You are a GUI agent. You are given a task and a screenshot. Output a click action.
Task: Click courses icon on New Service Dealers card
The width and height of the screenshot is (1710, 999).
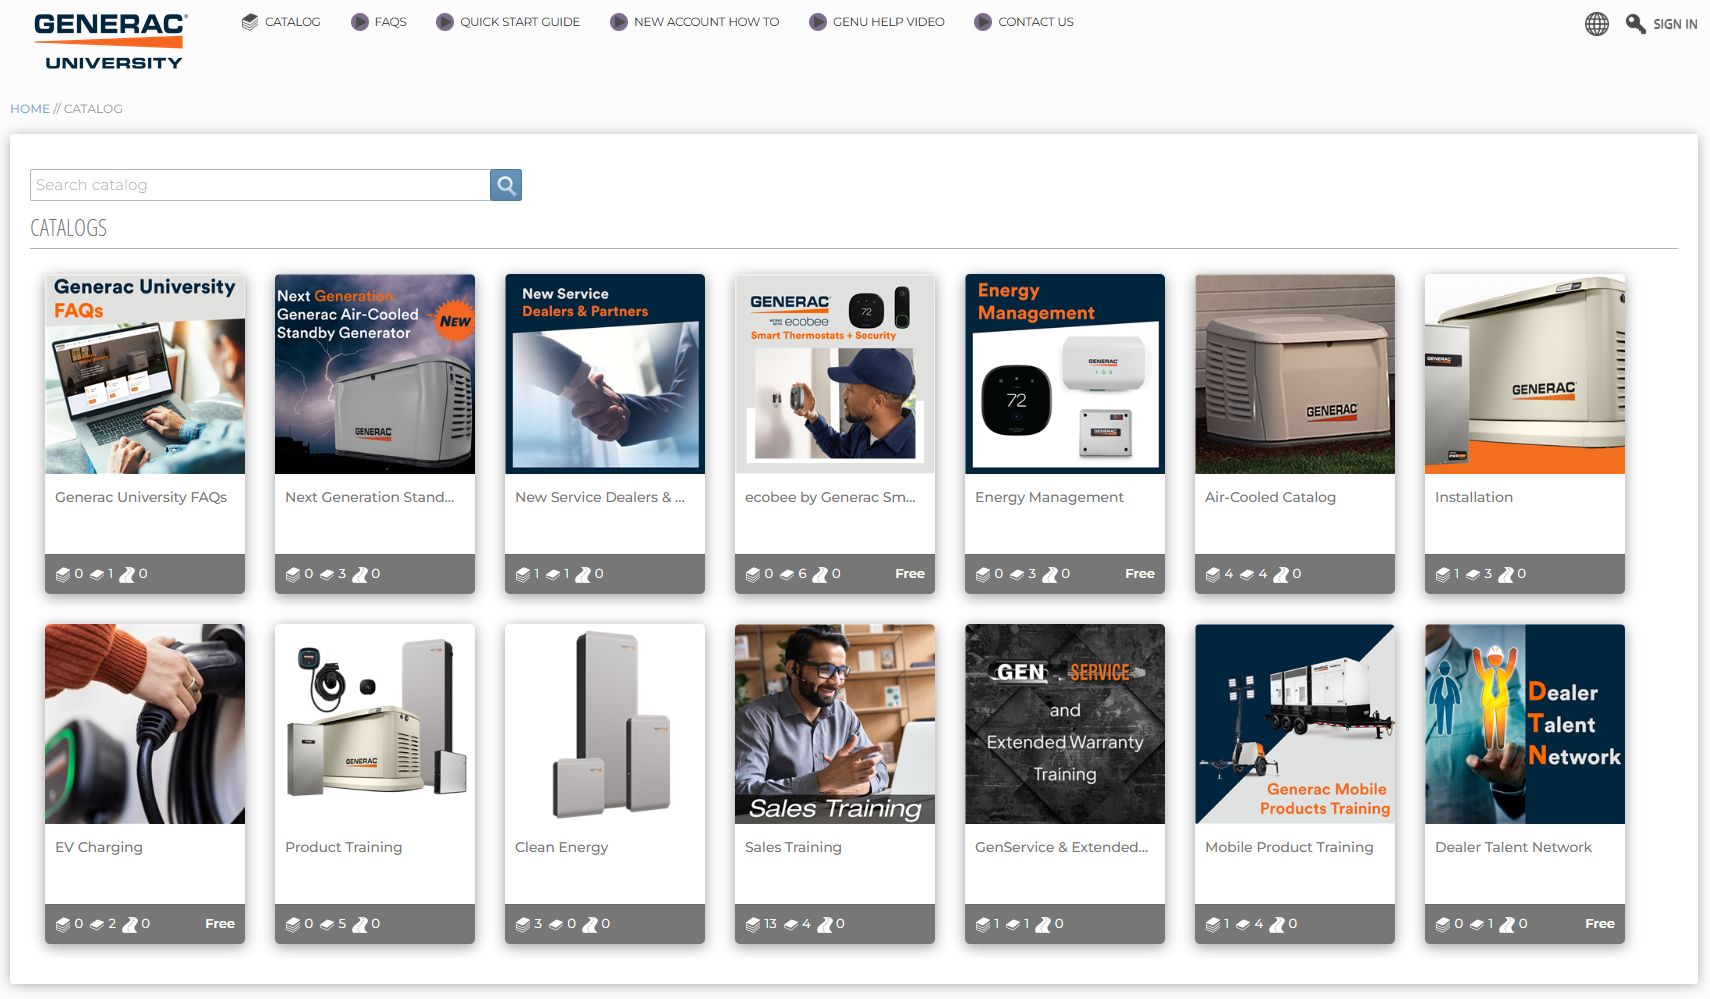pos(523,574)
